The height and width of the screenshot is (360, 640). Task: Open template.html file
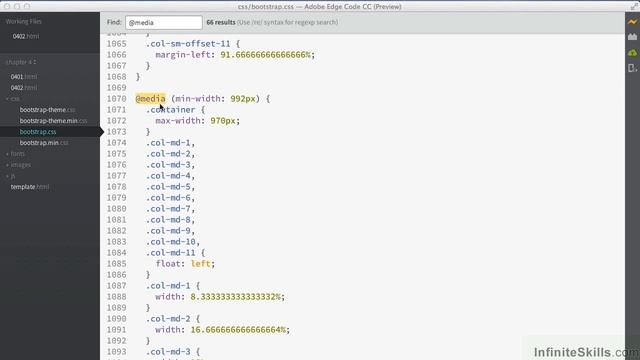[30, 187]
